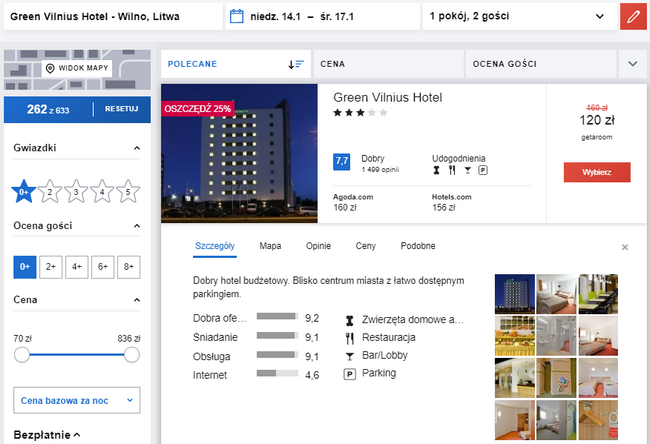Open the Cena bazowa za noc dropdown
The height and width of the screenshot is (444, 650).
click(77, 400)
